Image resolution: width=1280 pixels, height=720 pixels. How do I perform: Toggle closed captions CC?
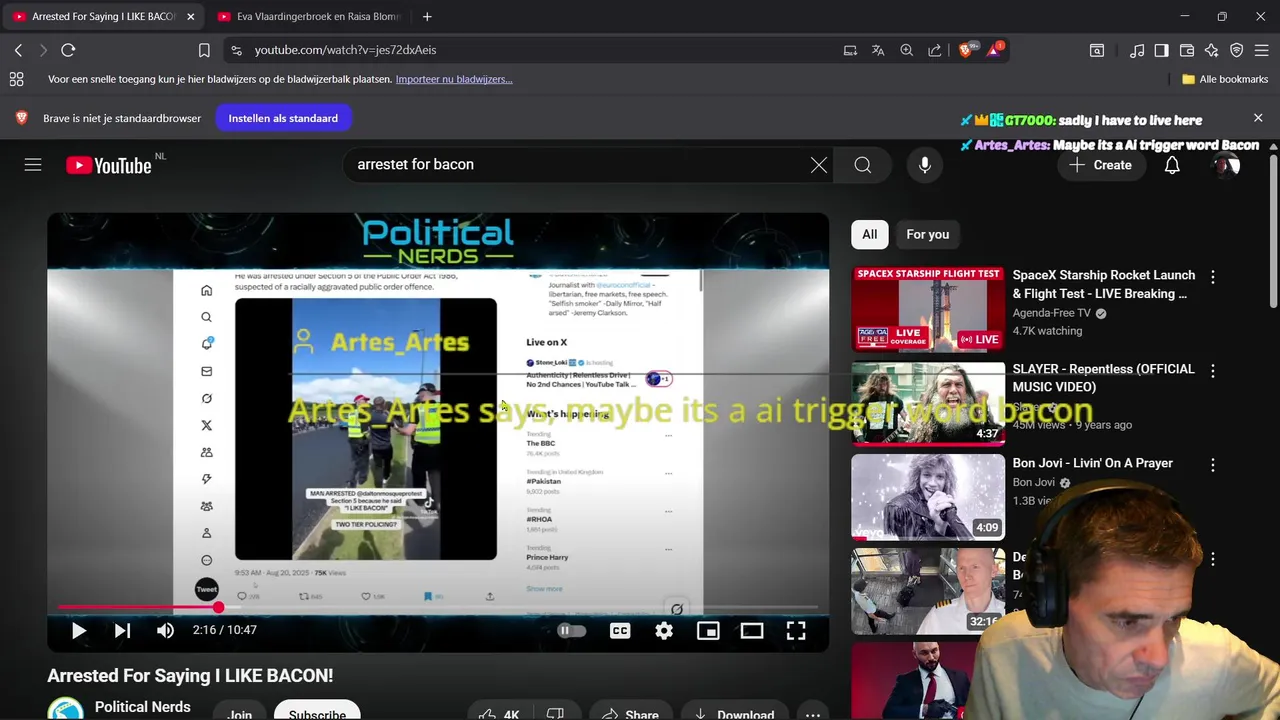click(x=620, y=630)
